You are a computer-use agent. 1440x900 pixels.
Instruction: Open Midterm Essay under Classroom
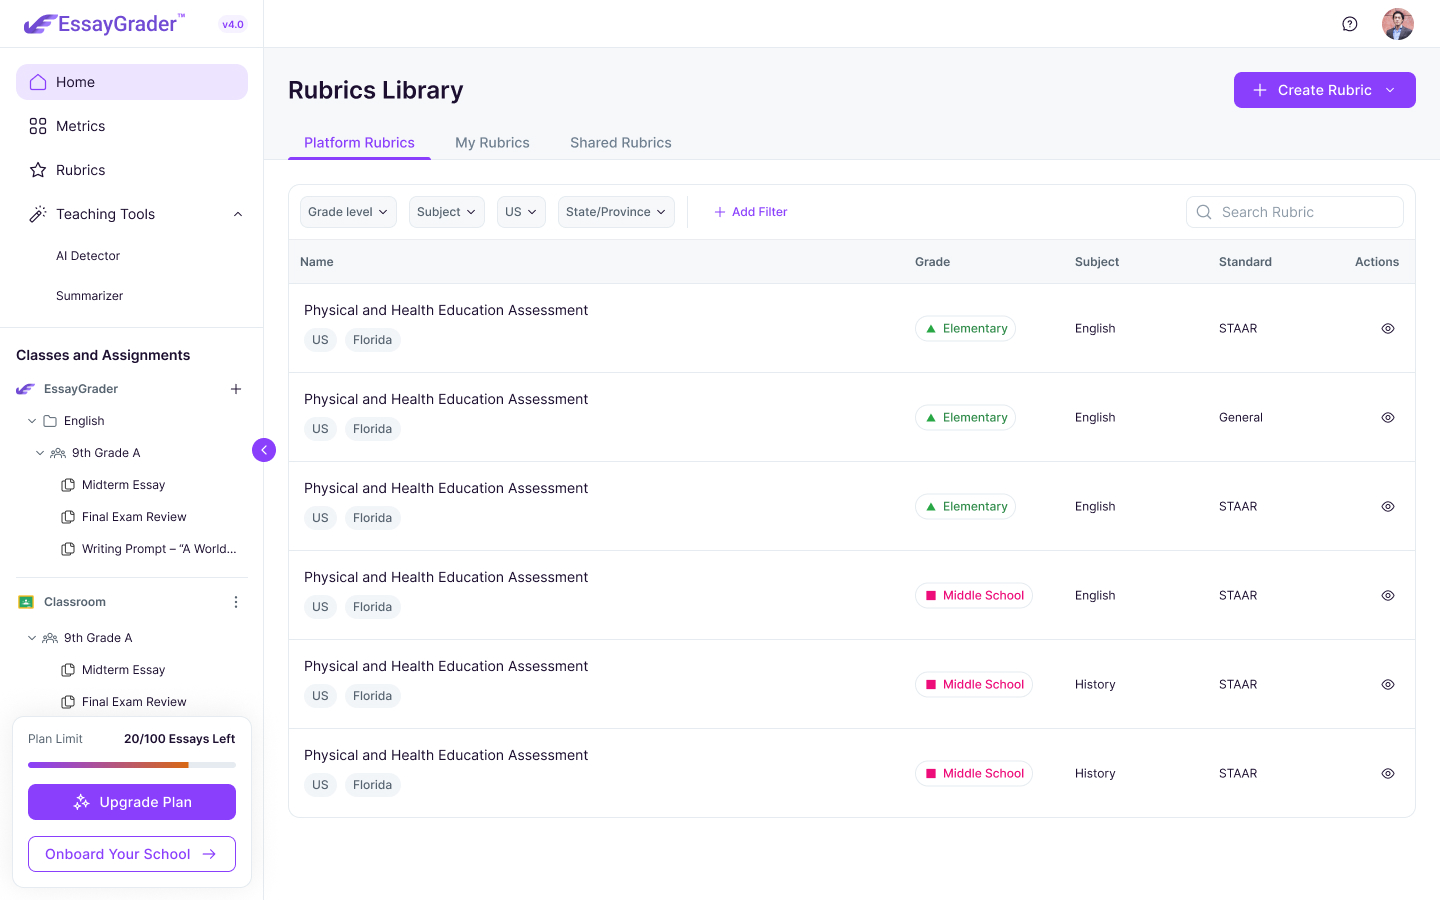(123, 670)
